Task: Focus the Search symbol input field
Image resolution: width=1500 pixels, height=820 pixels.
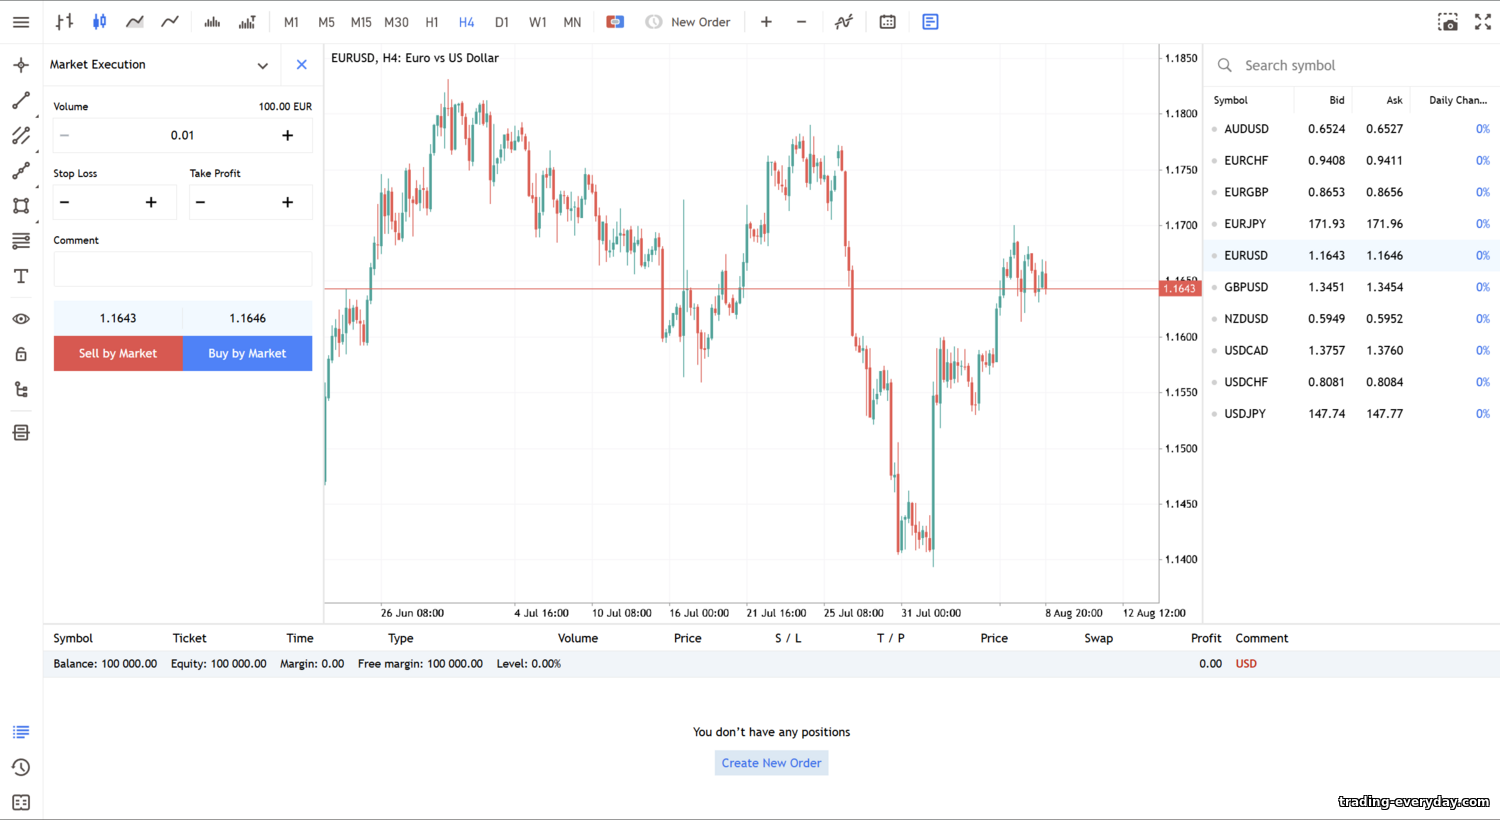Action: (x=1350, y=66)
